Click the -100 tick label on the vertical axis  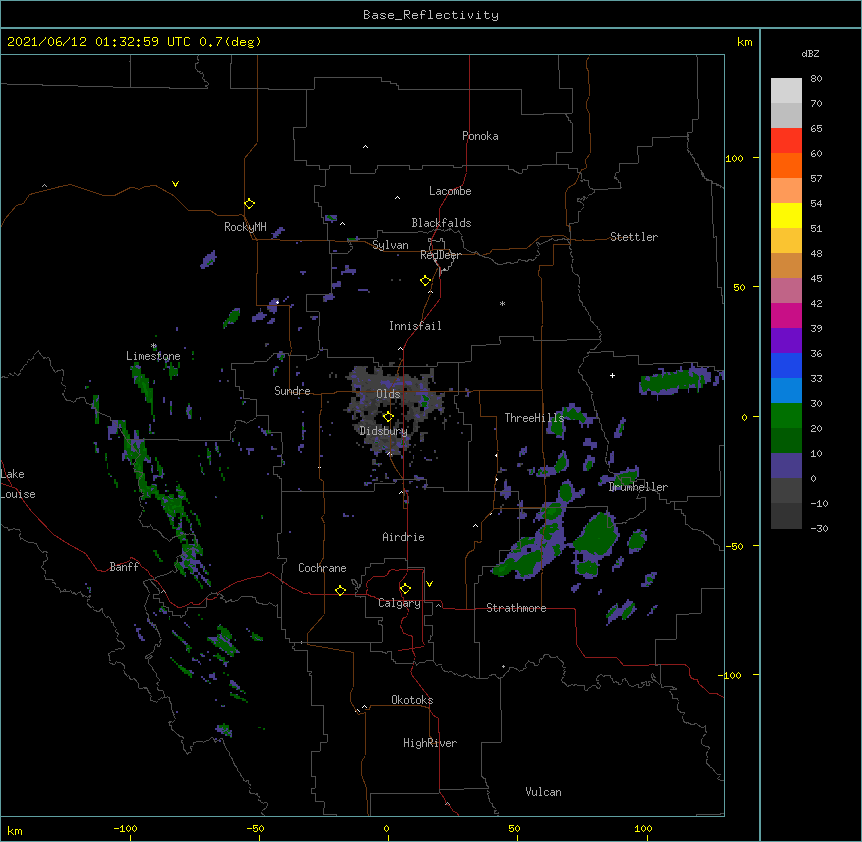pyautogui.click(x=731, y=675)
